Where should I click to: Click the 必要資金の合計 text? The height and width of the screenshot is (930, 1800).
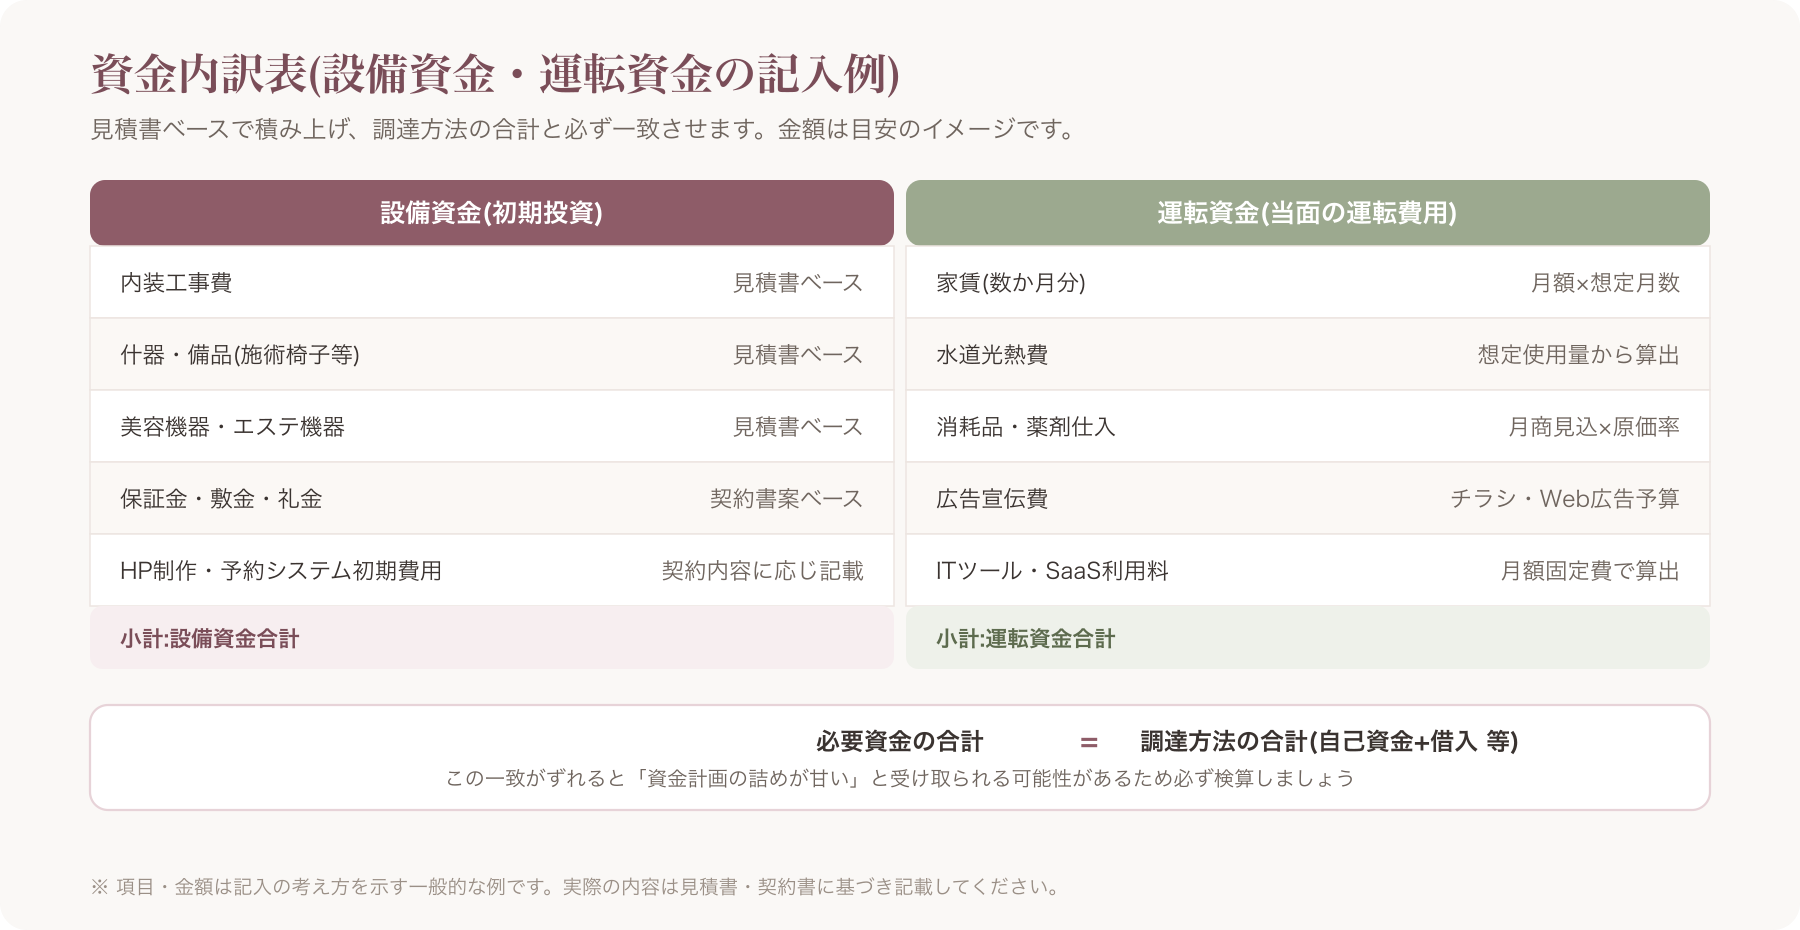900,741
